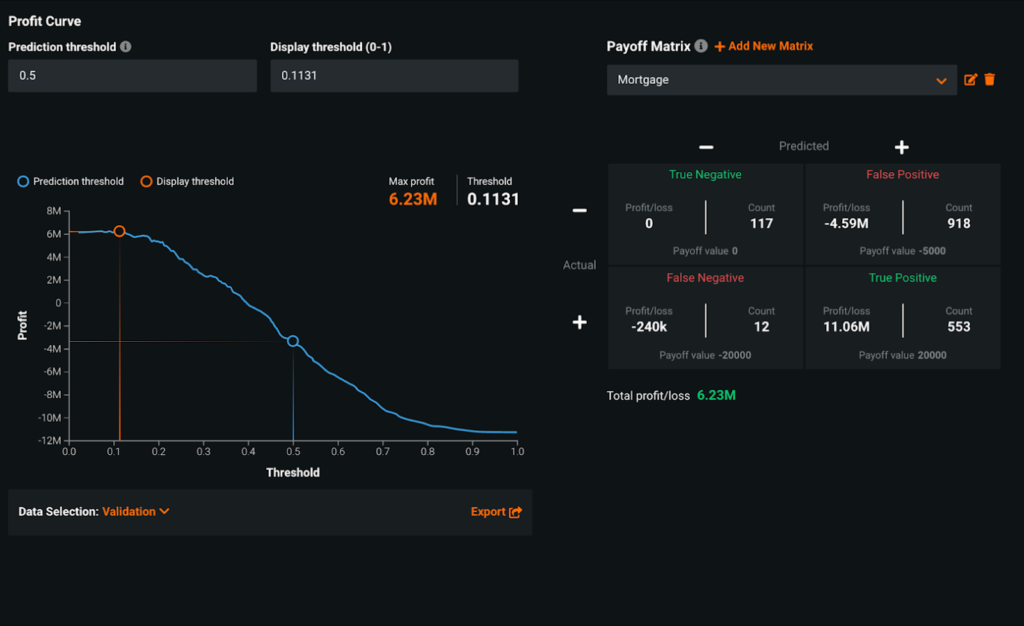The width and height of the screenshot is (1024, 626).
Task: Click the Prediction threshold input field
Action: pyautogui.click(x=132, y=75)
